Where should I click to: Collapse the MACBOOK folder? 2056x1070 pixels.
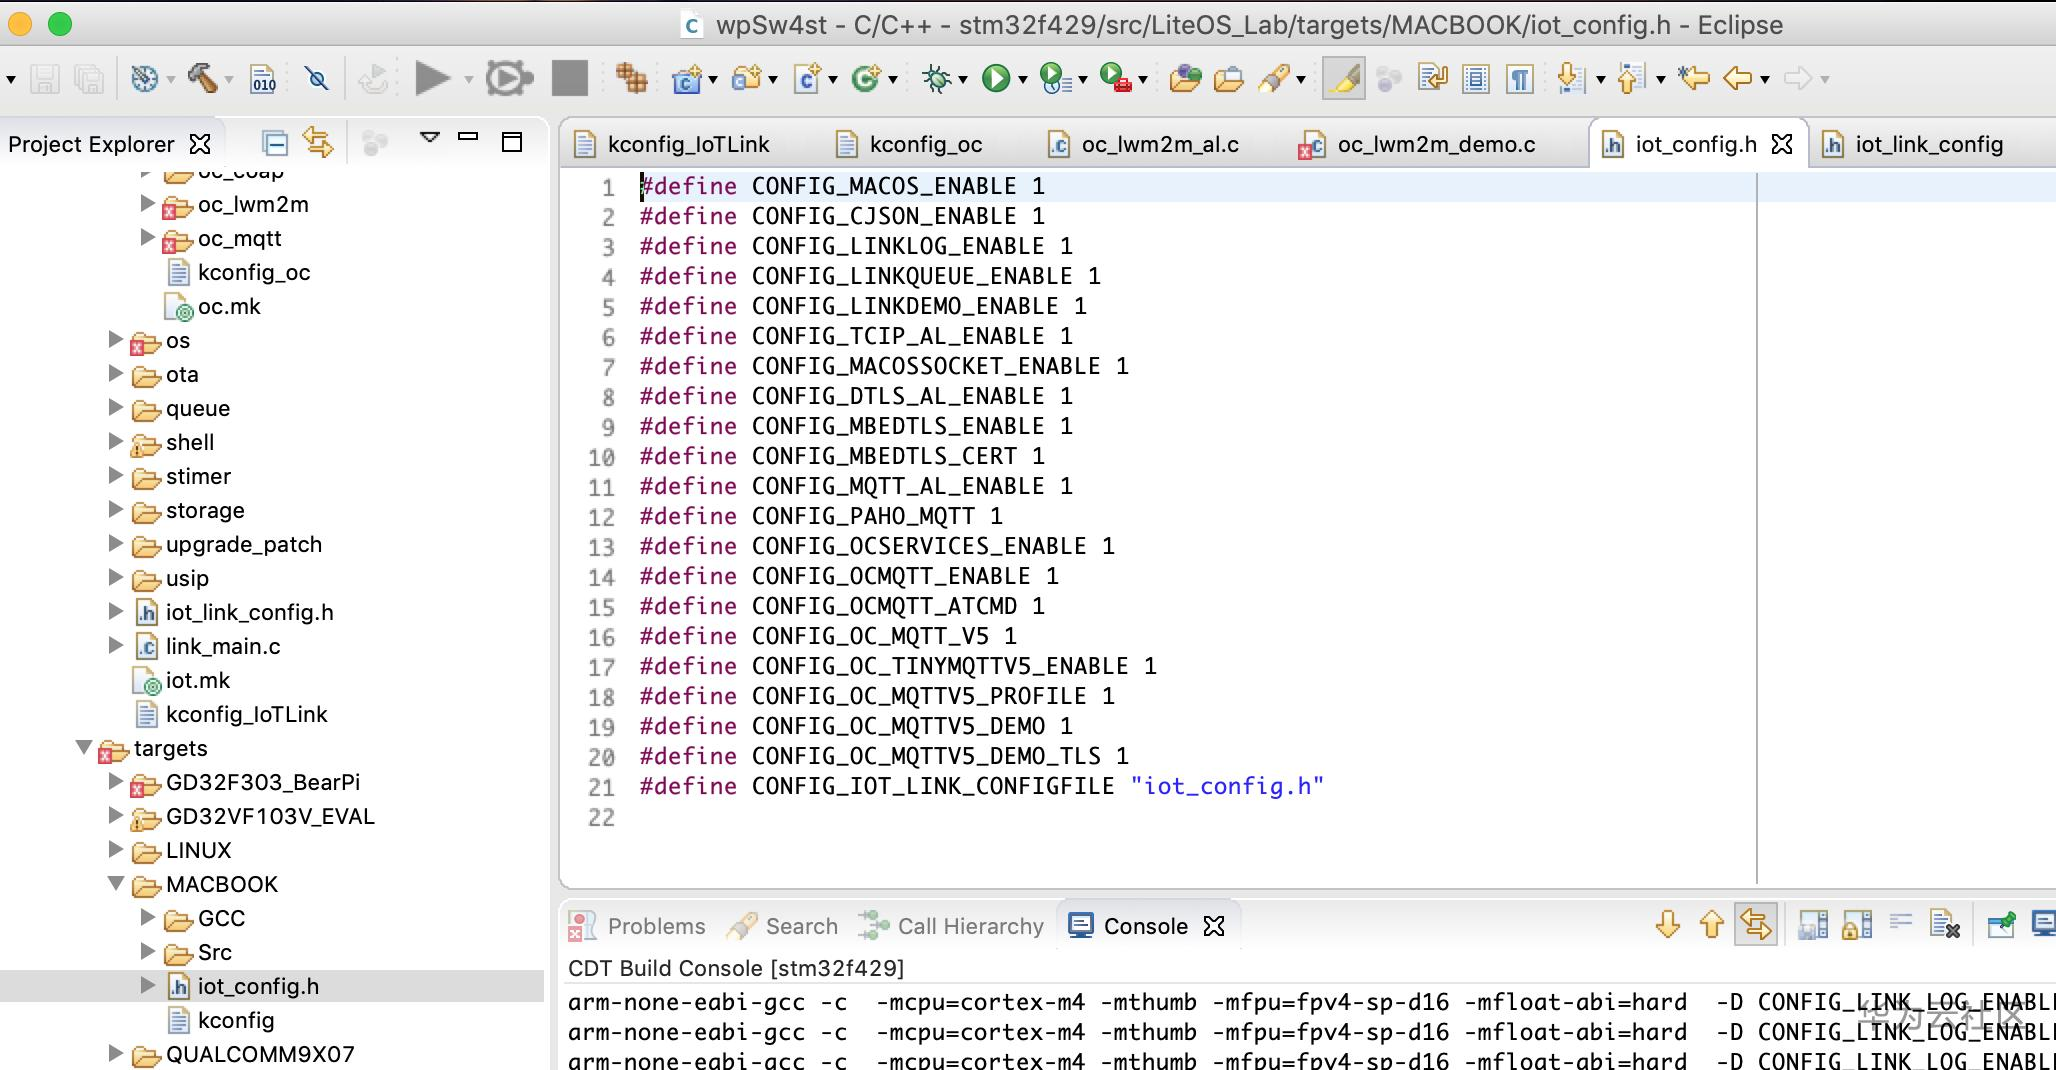pos(115,885)
